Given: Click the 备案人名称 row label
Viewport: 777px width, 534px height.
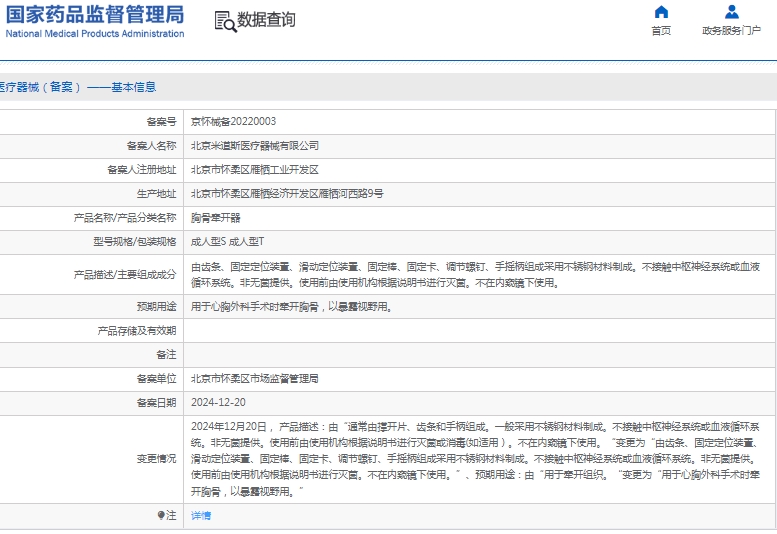Looking at the screenshot, I should coord(152,146).
